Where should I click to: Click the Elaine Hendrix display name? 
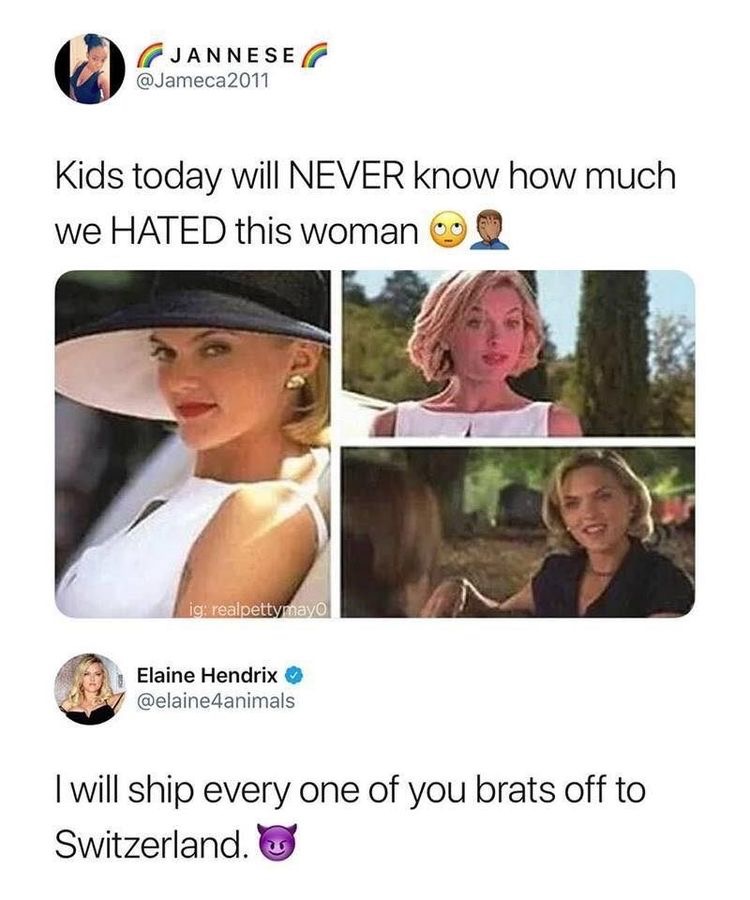[207, 676]
